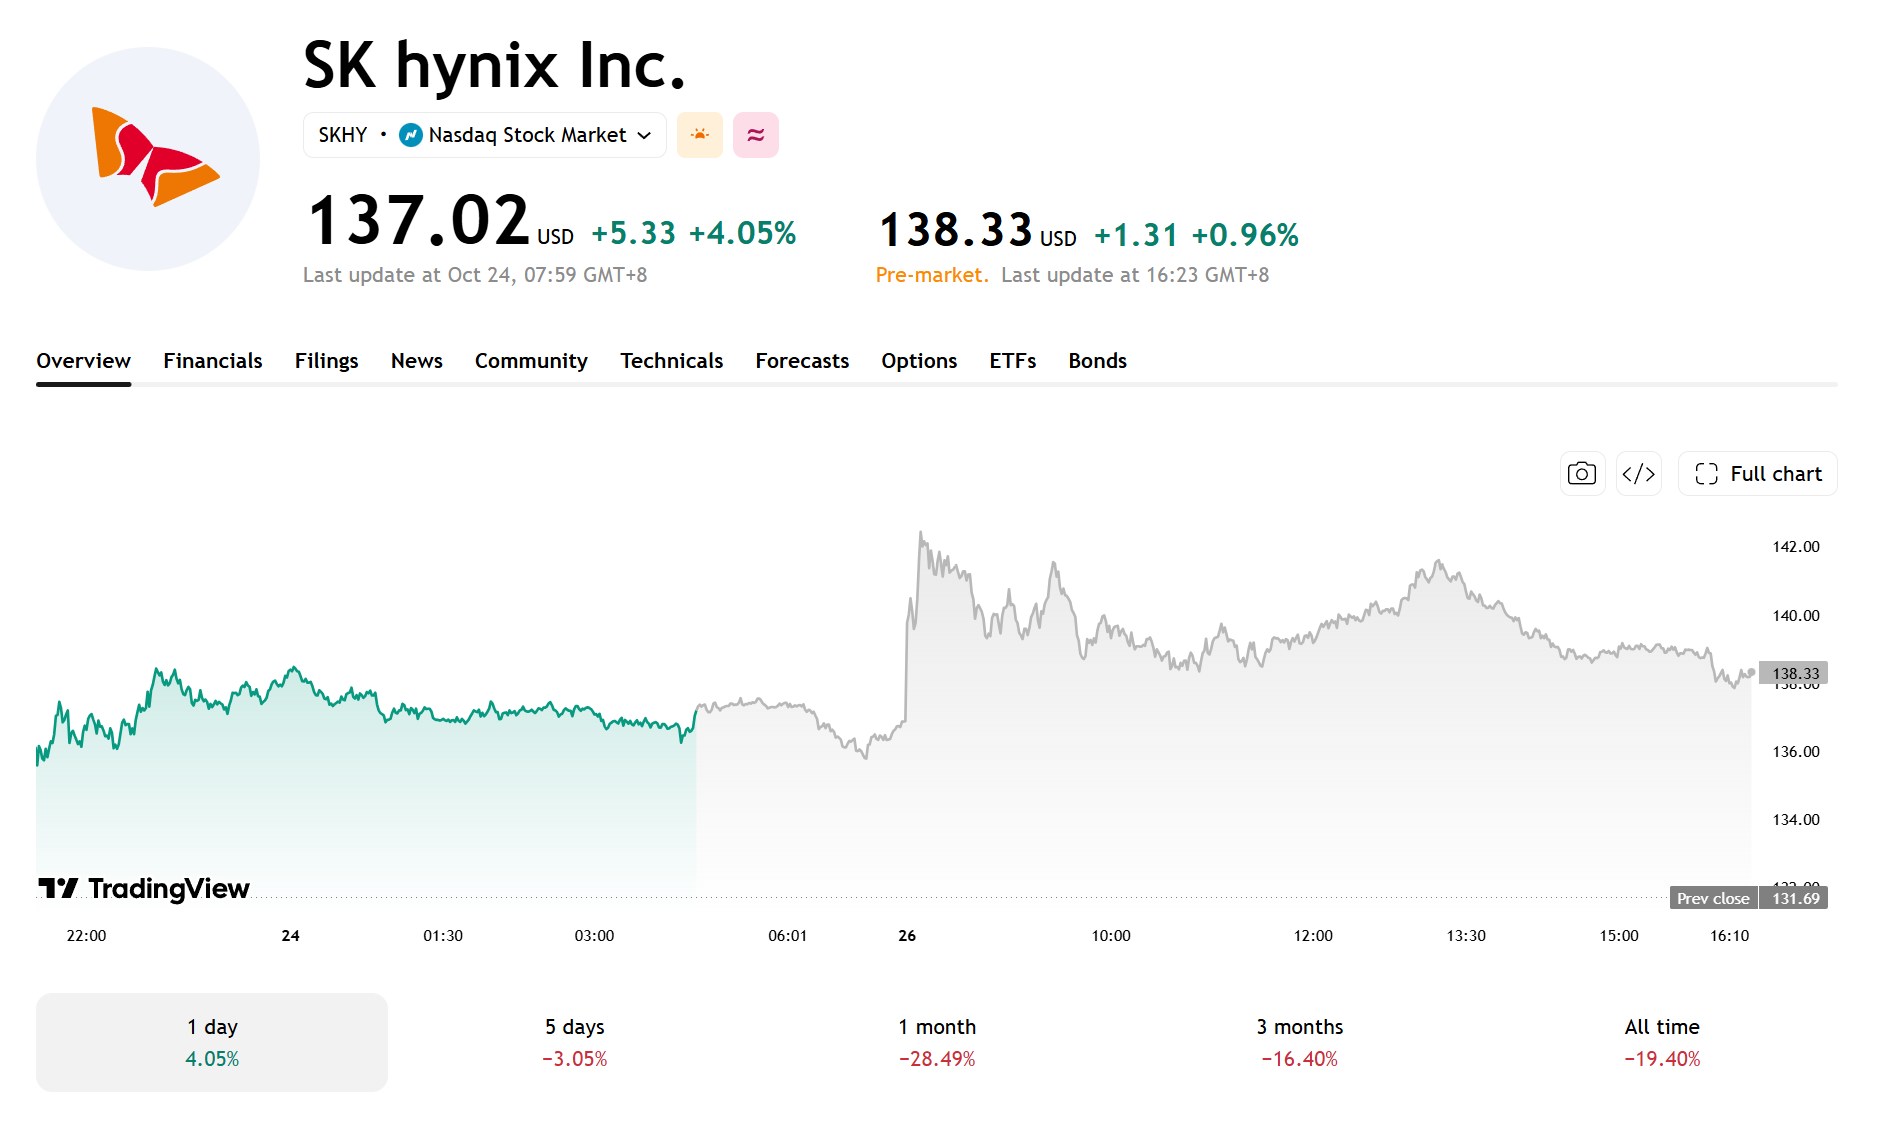This screenshot has width=1894, height=1126.
Task: Click the pink approximate-equals data icon
Action: 756,135
